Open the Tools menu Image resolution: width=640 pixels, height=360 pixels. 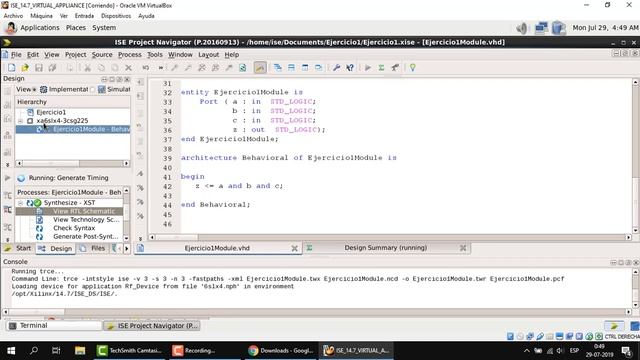click(155, 55)
